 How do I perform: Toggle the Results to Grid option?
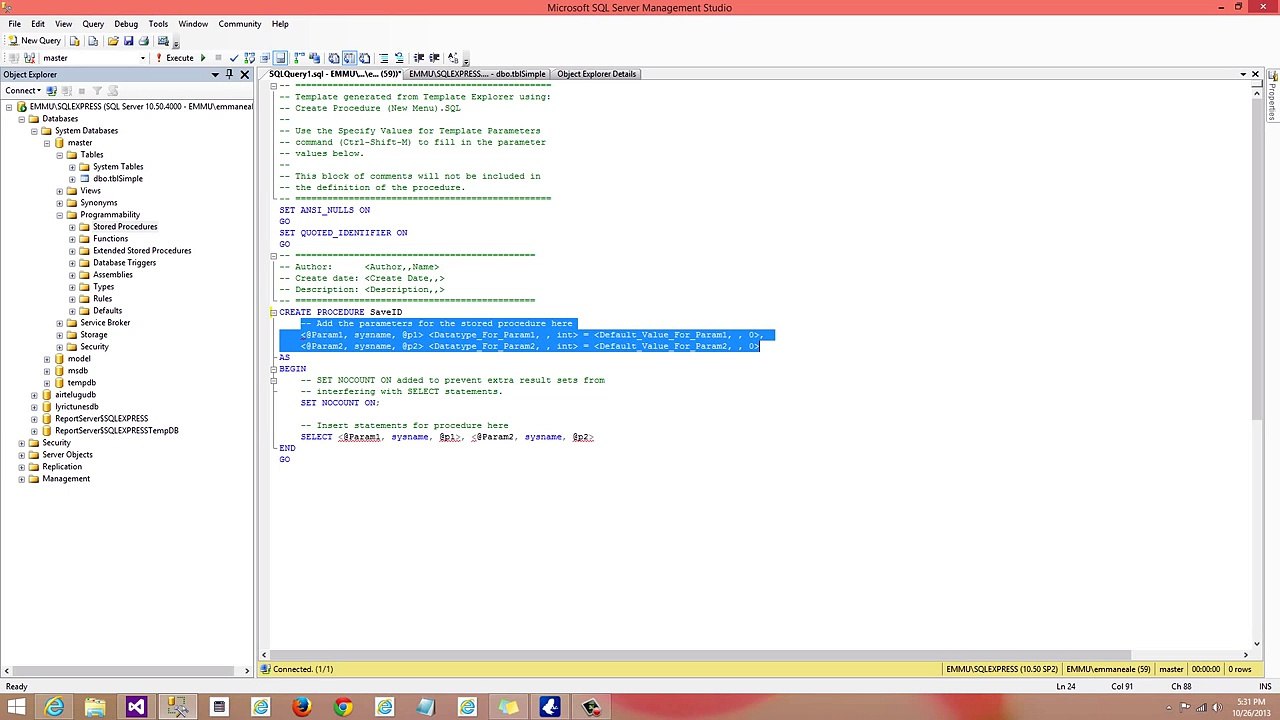point(349,58)
